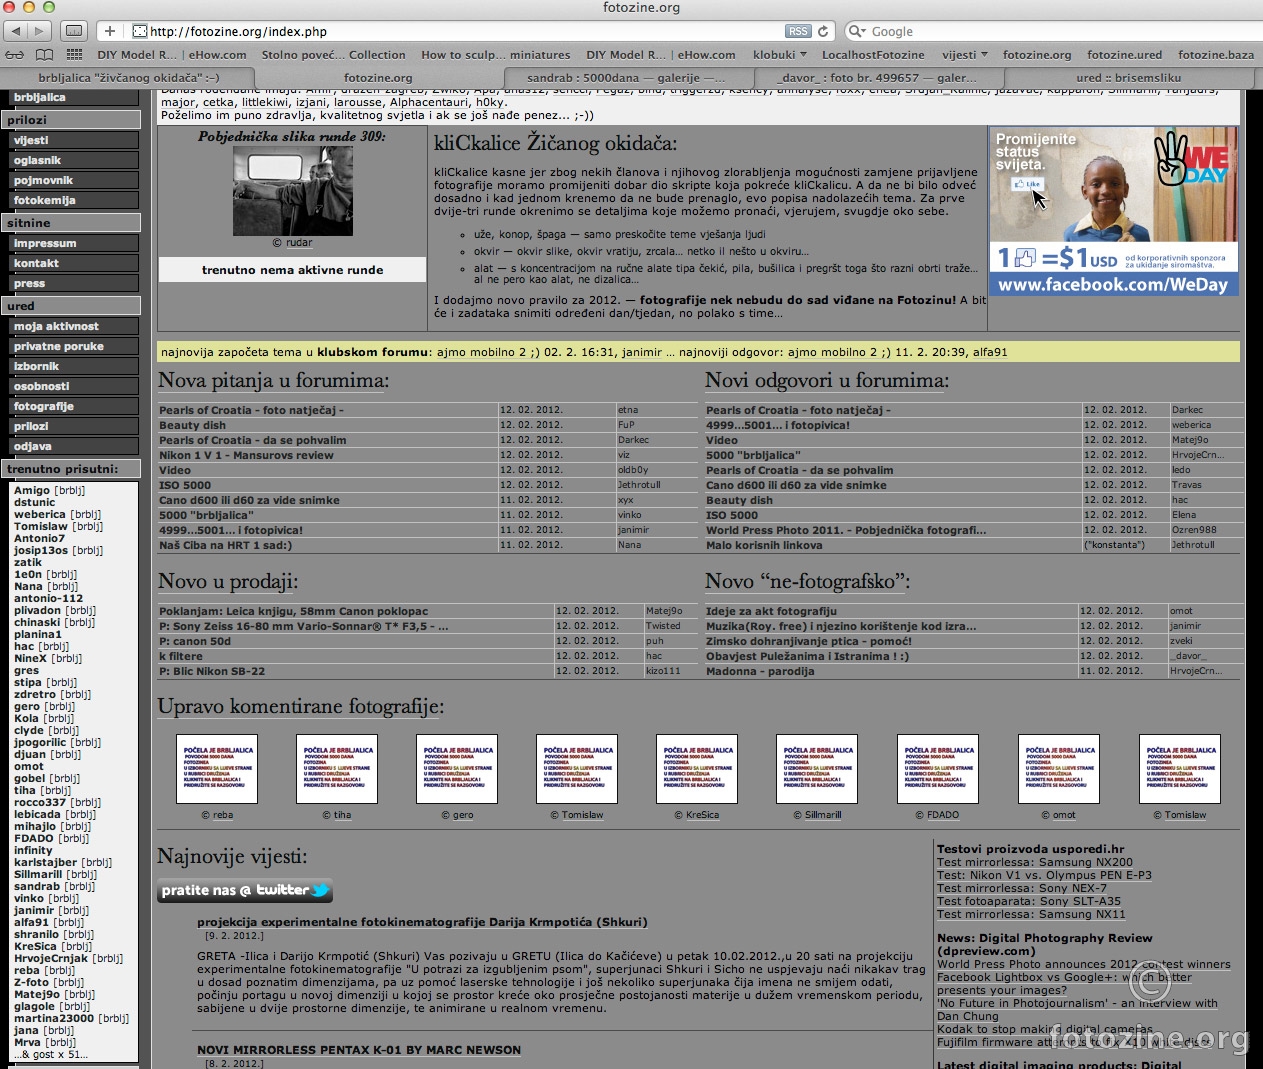Select the fotozine.org browser tab
Image resolution: width=1263 pixels, height=1069 pixels.
click(x=378, y=77)
